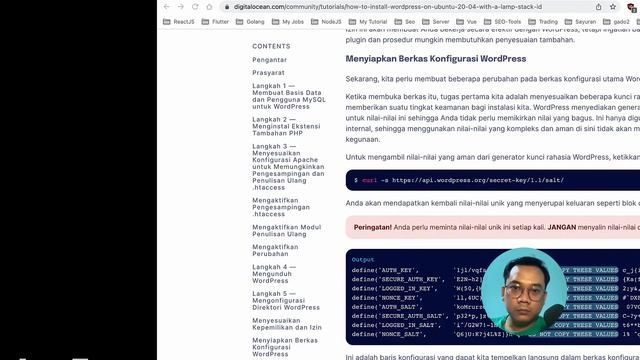
Task: Click the Output label in code block
Action: pyautogui.click(x=363, y=260)
